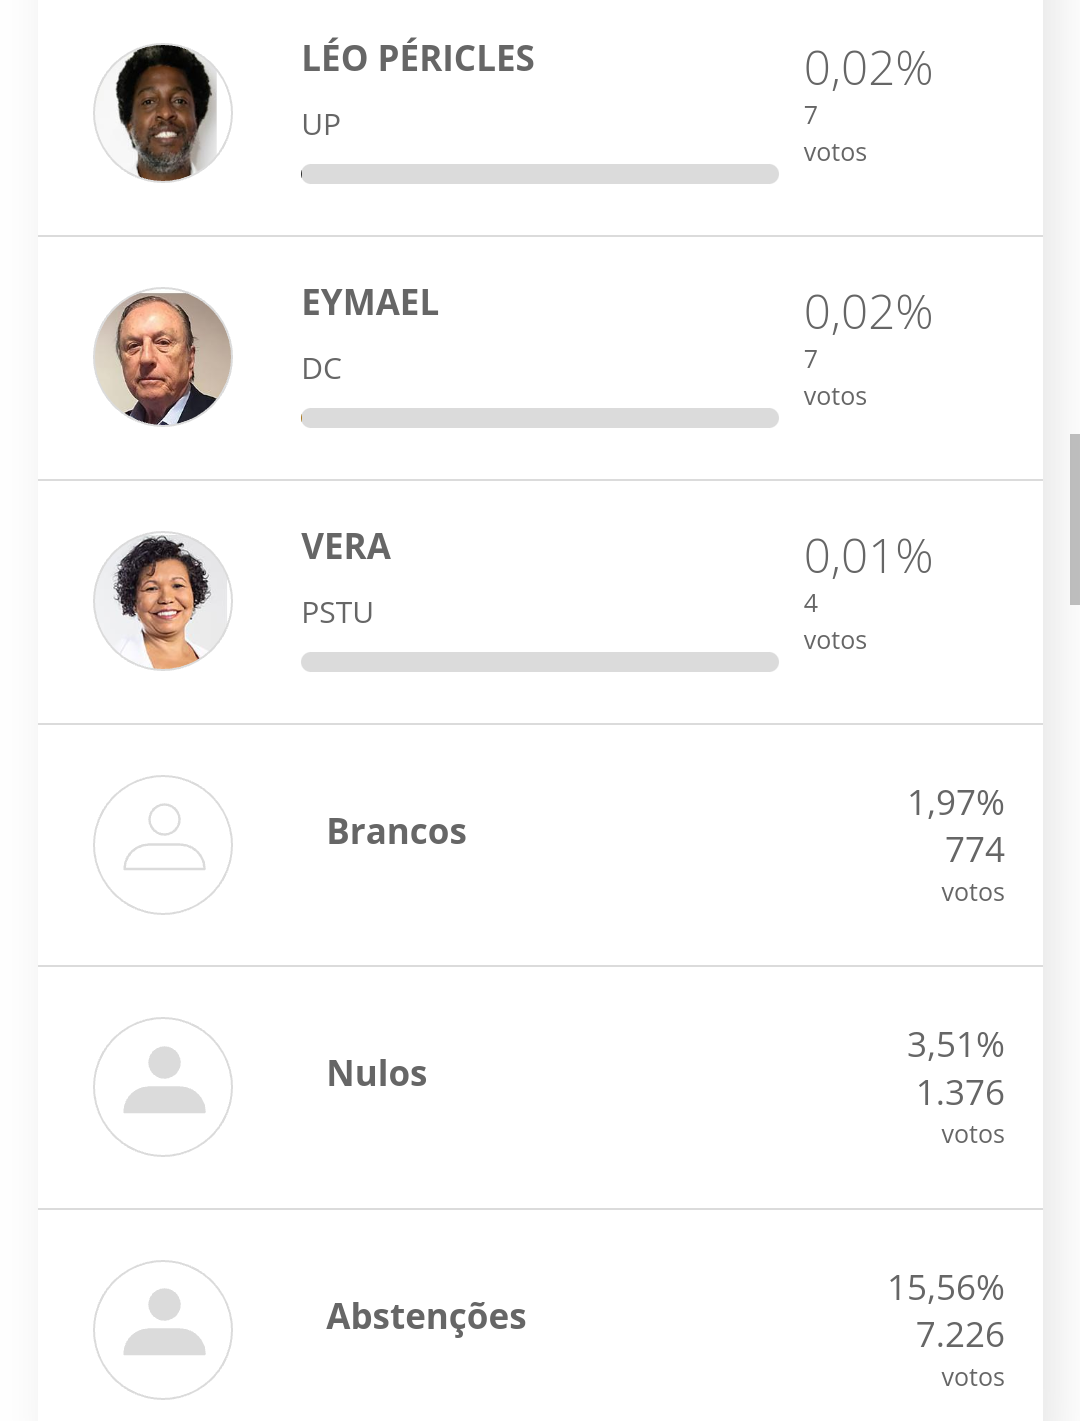The width and height of the screenshot is (1080, 1421).
Task: Select the EYMAEL name heading
Action: click(370, 303)
